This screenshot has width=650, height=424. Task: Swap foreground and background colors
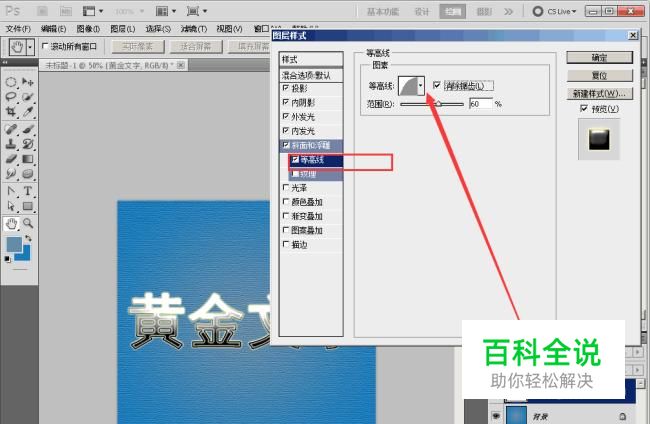[28, 238]
